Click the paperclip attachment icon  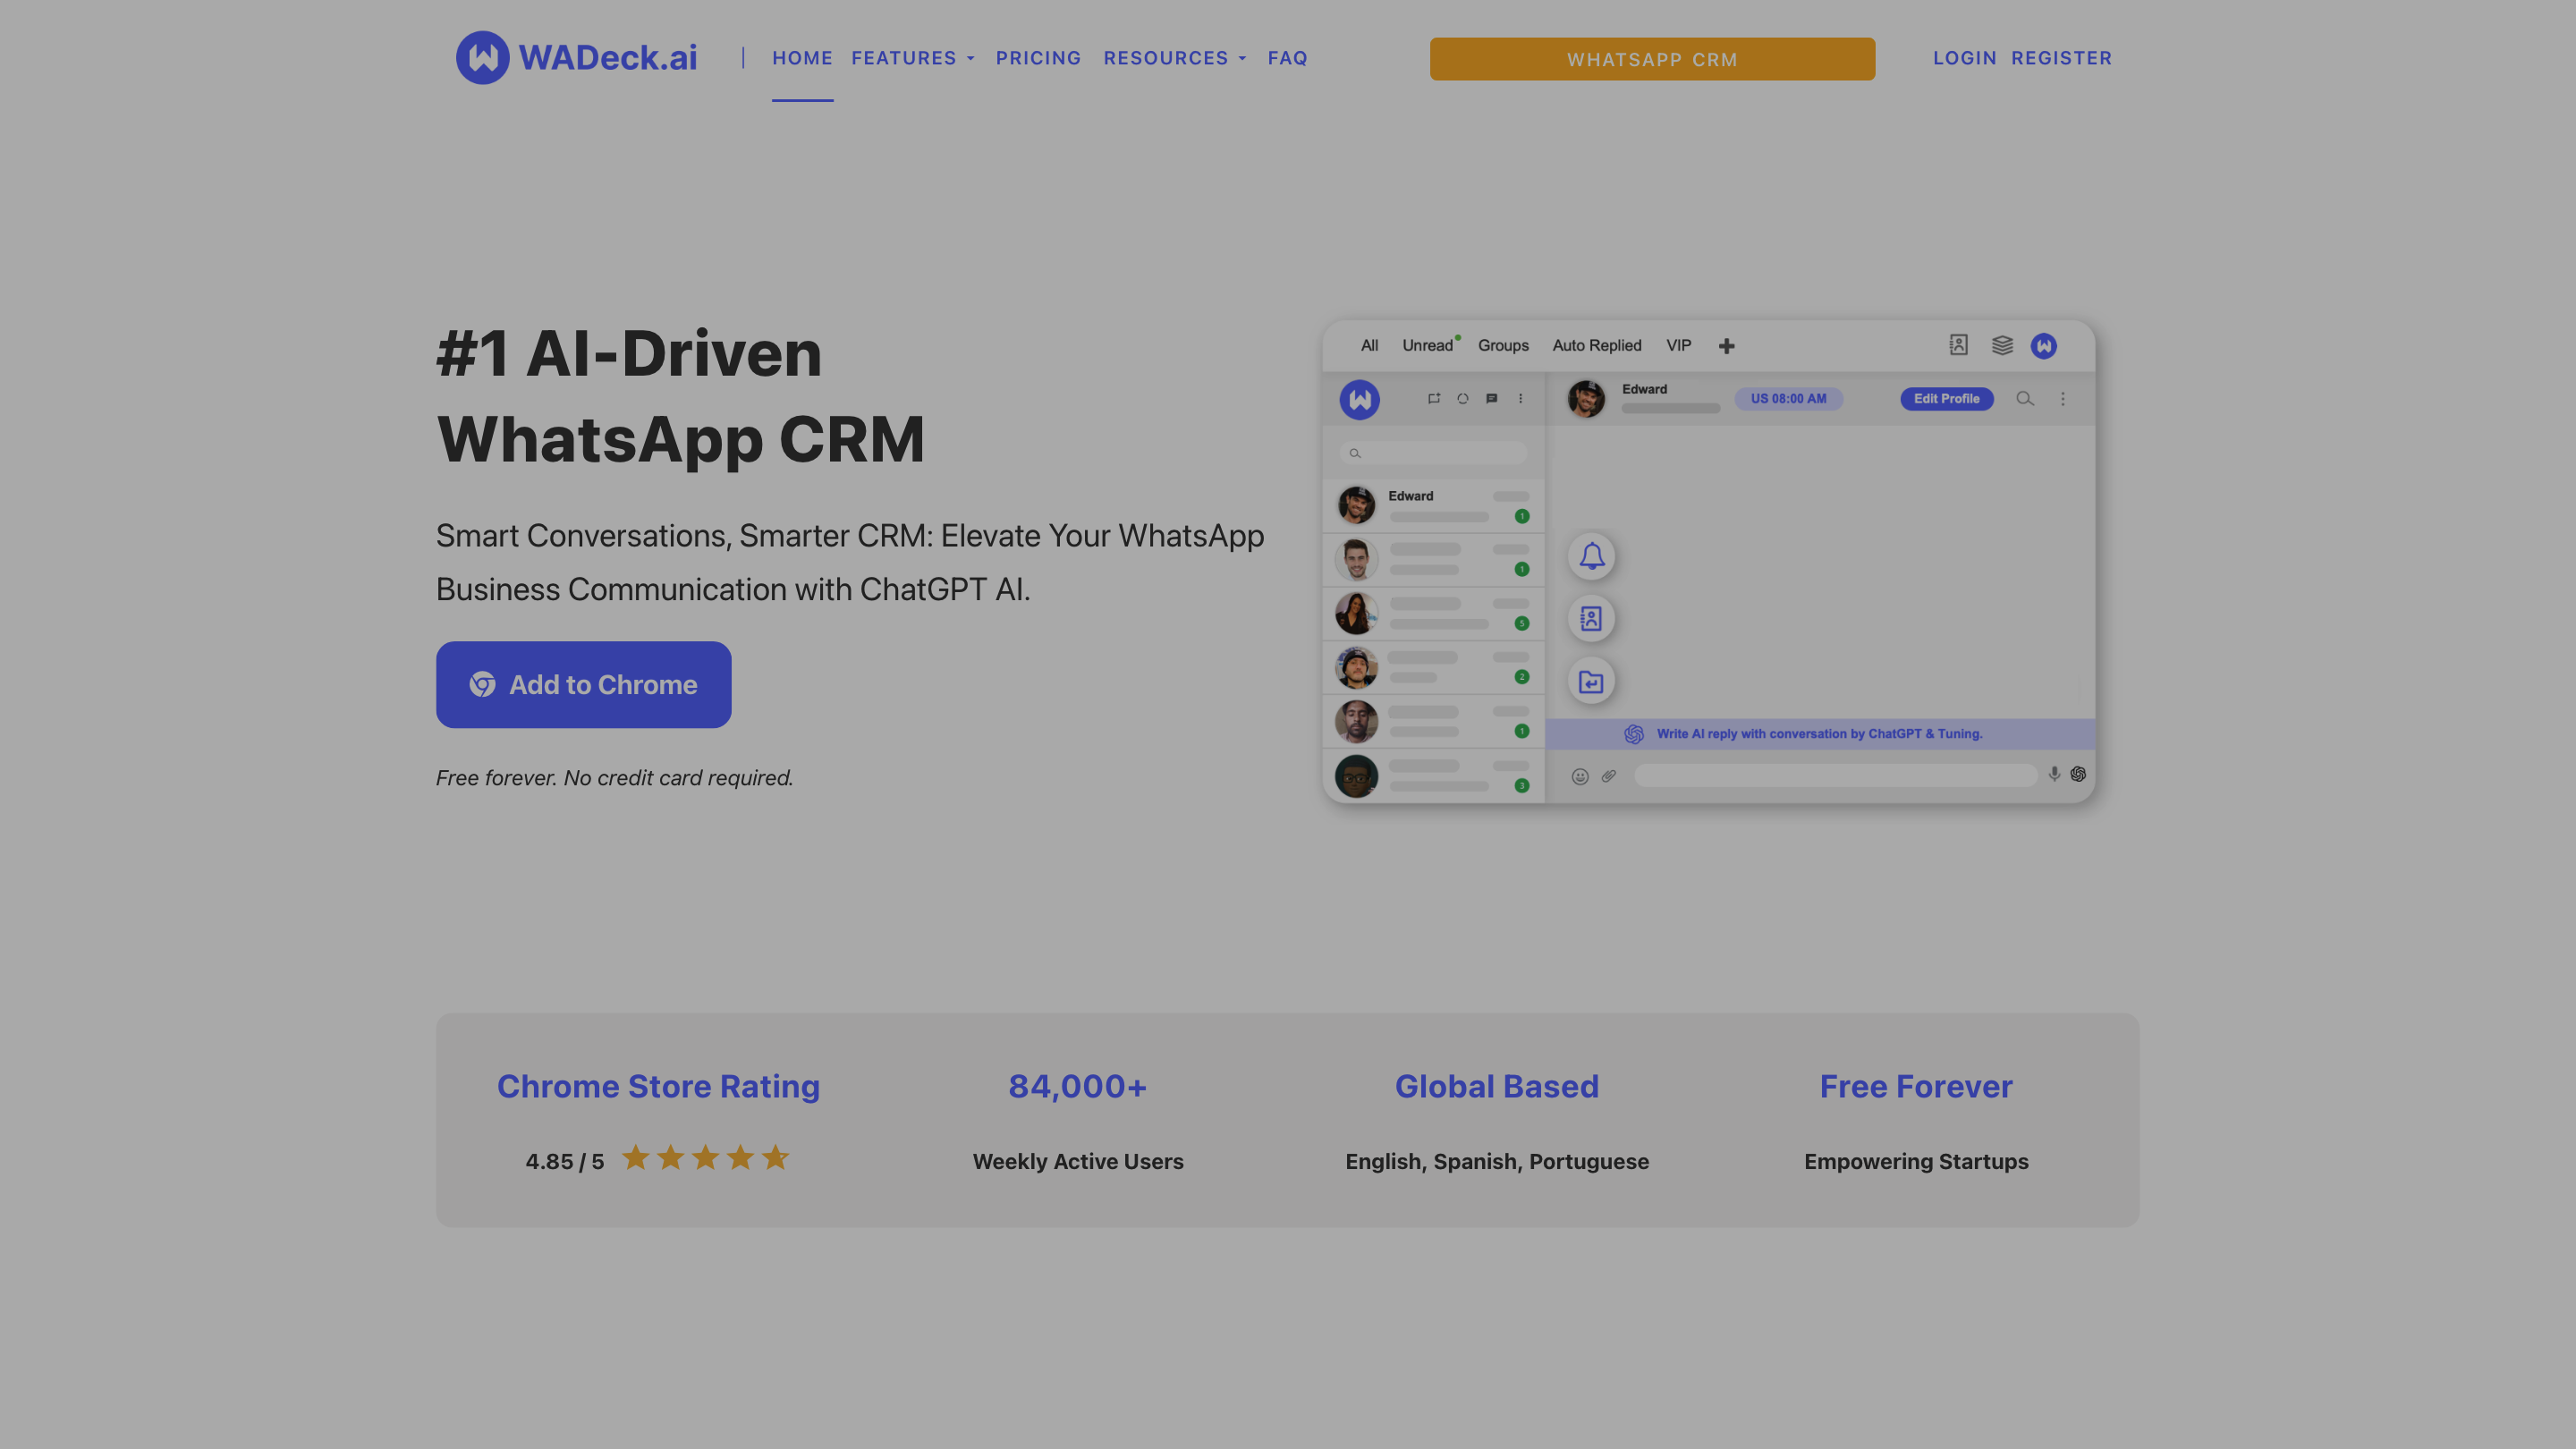click(1608, 776)
